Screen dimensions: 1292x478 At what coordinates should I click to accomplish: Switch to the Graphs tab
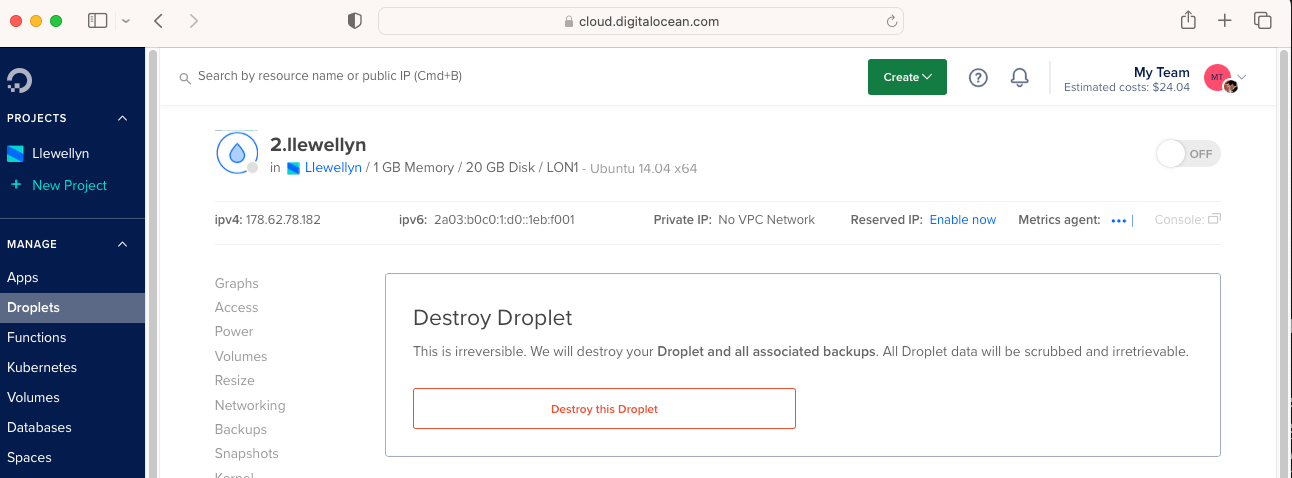(237, 283)
